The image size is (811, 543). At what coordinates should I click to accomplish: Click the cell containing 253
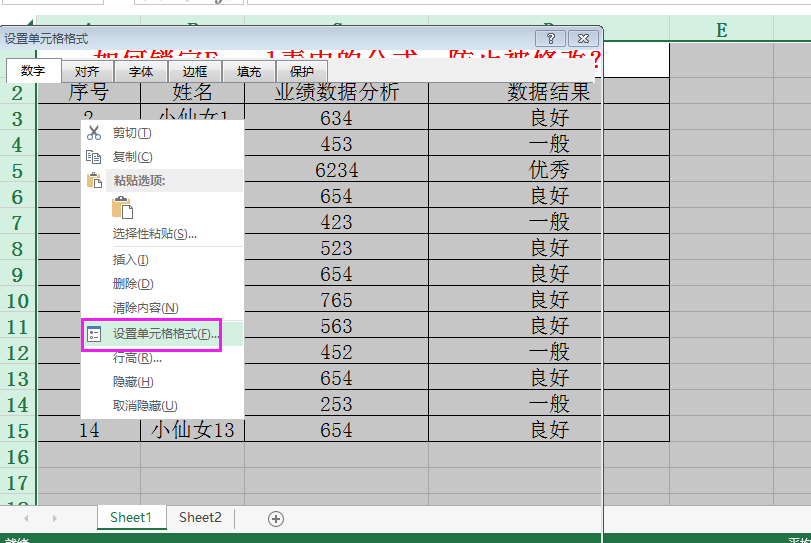[336, 404]
